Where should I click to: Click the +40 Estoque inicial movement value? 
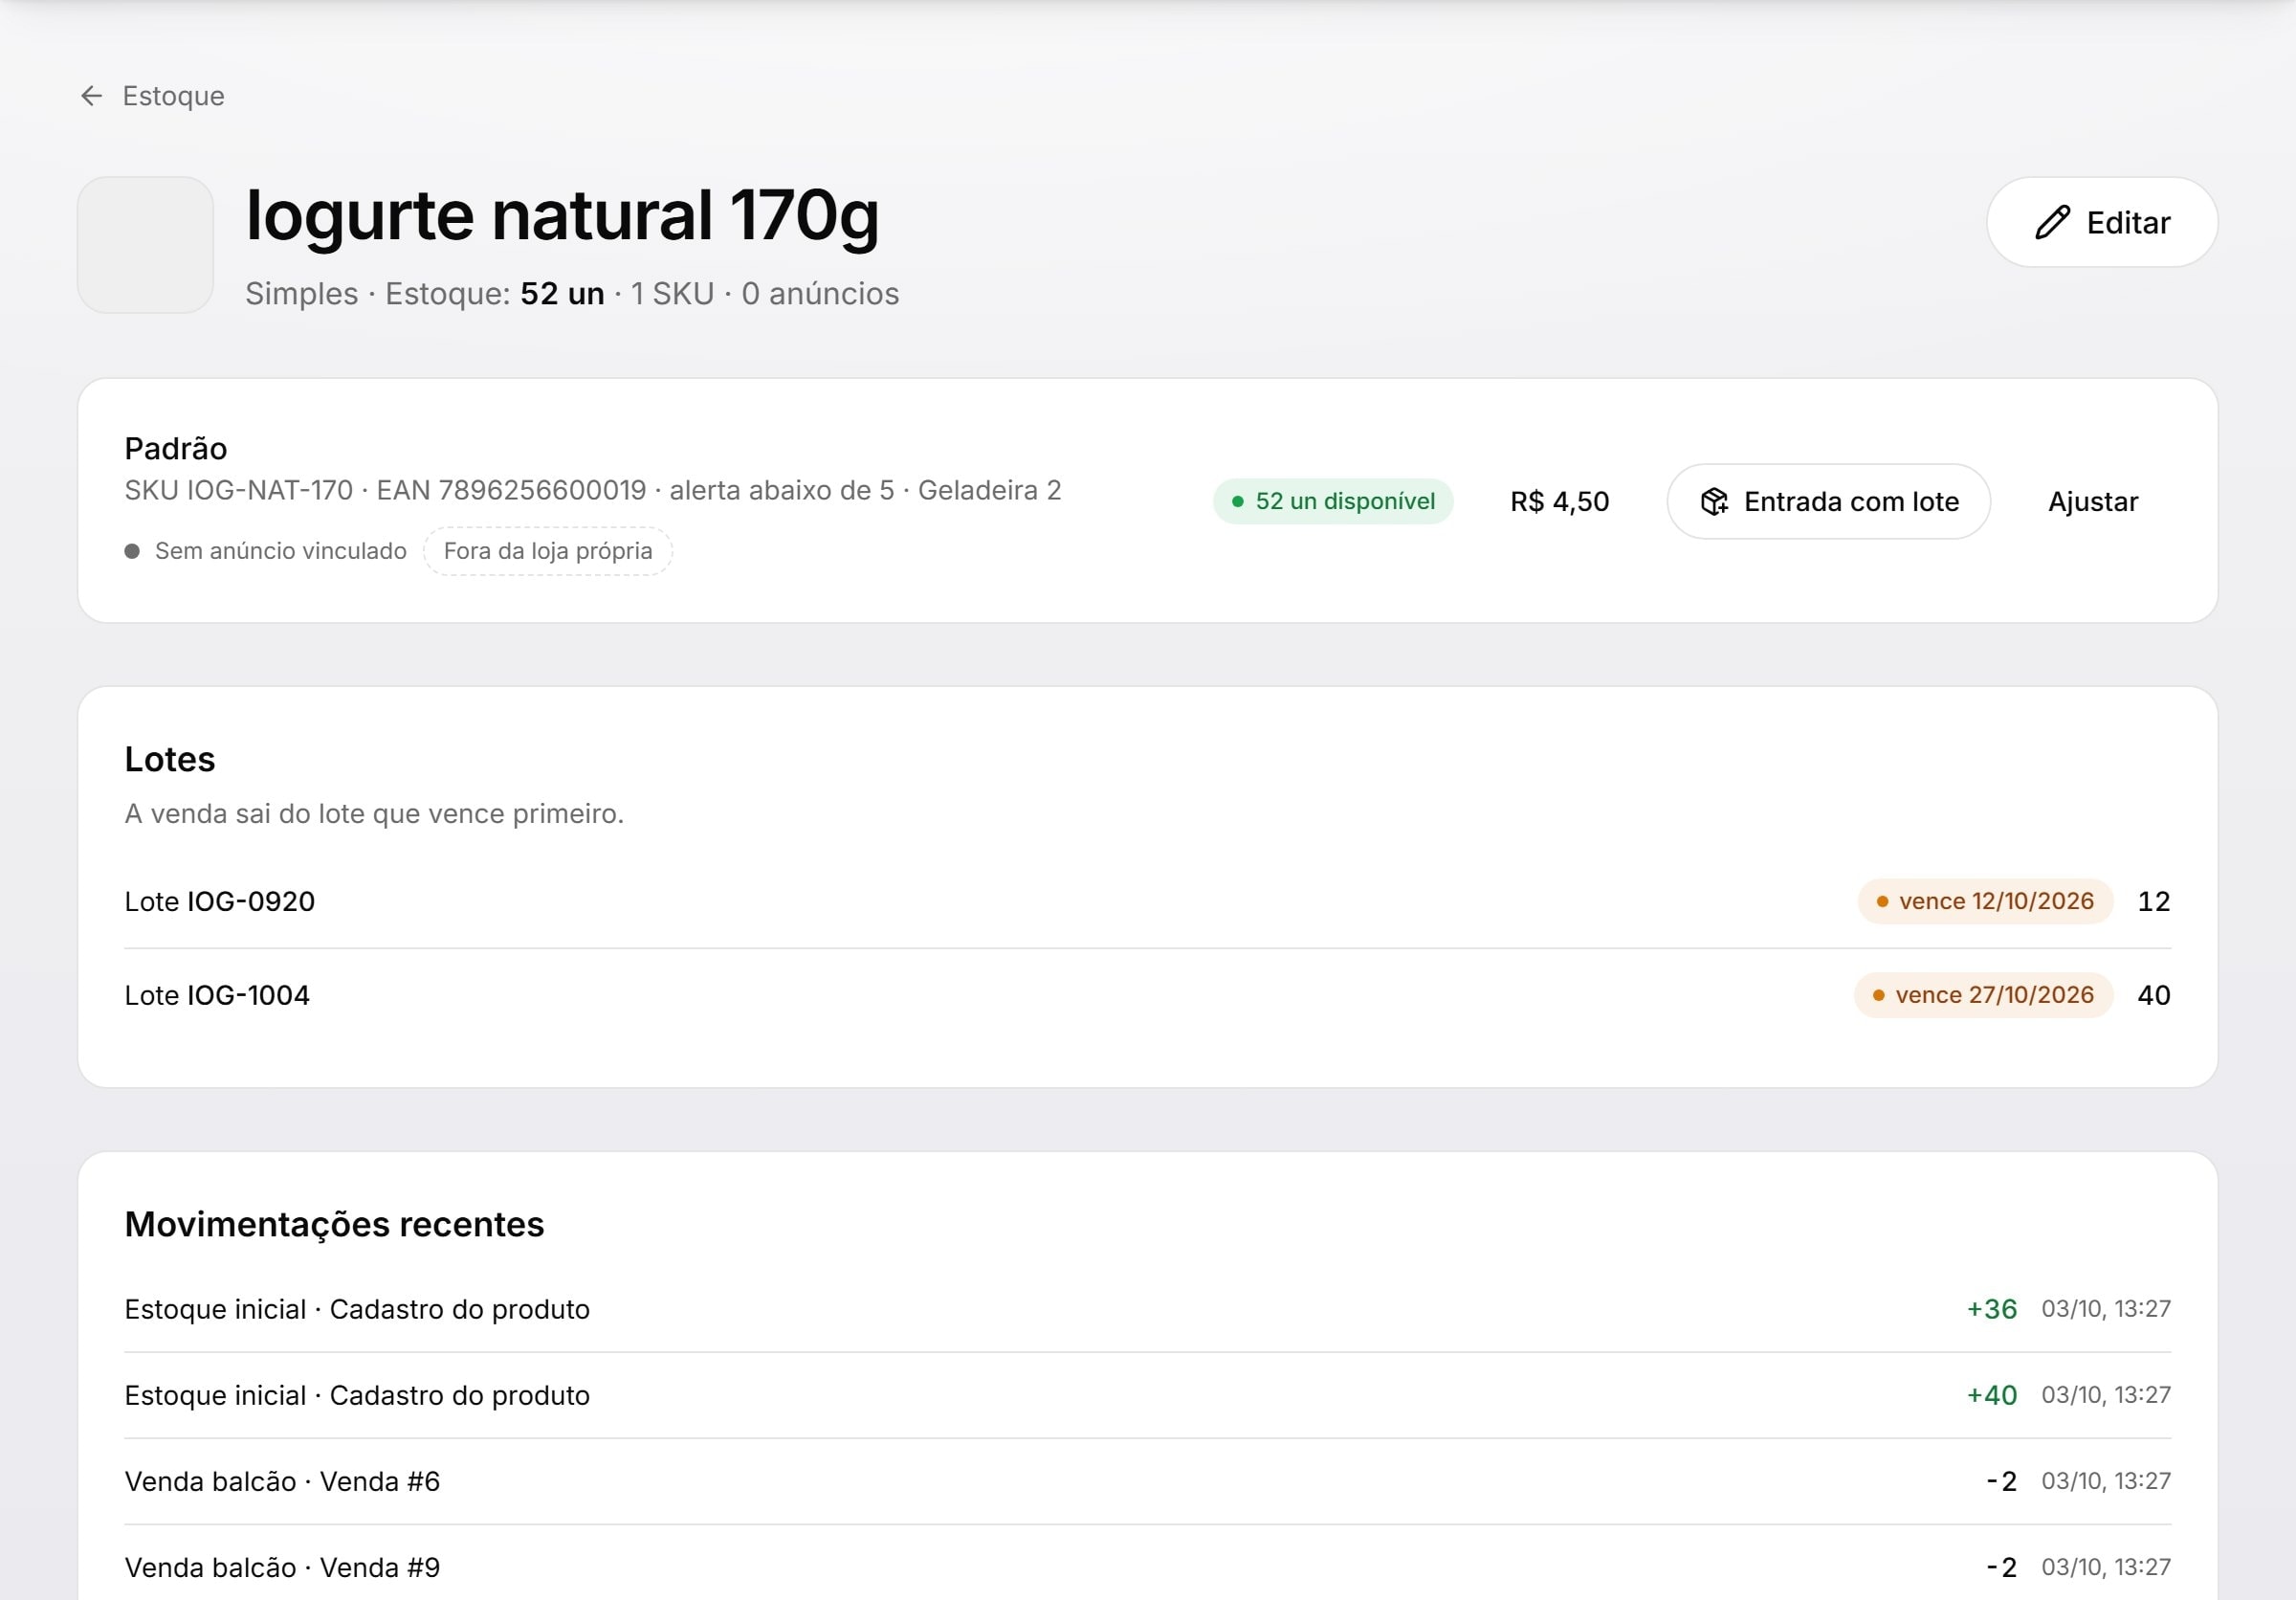click(x=1991, y=1395)
